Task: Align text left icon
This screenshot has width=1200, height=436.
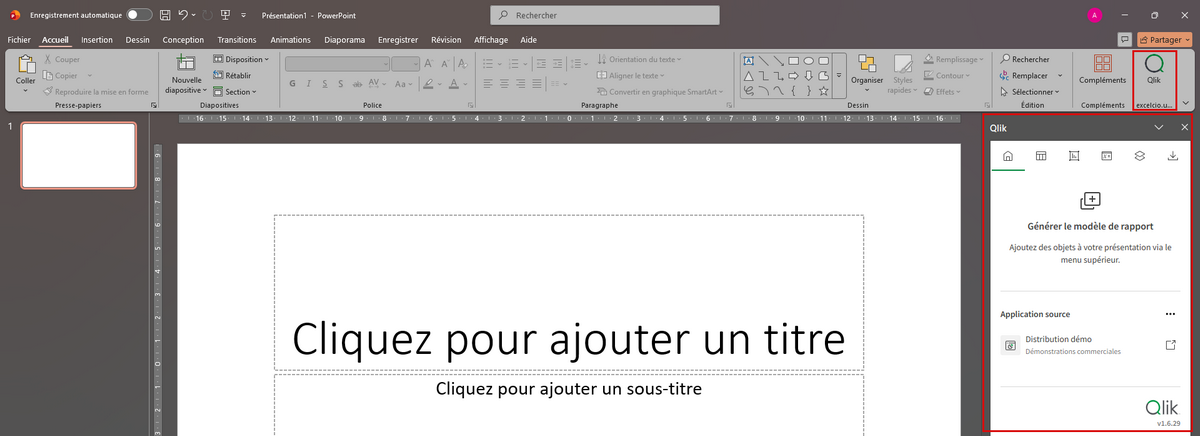Action: [488, 84]
